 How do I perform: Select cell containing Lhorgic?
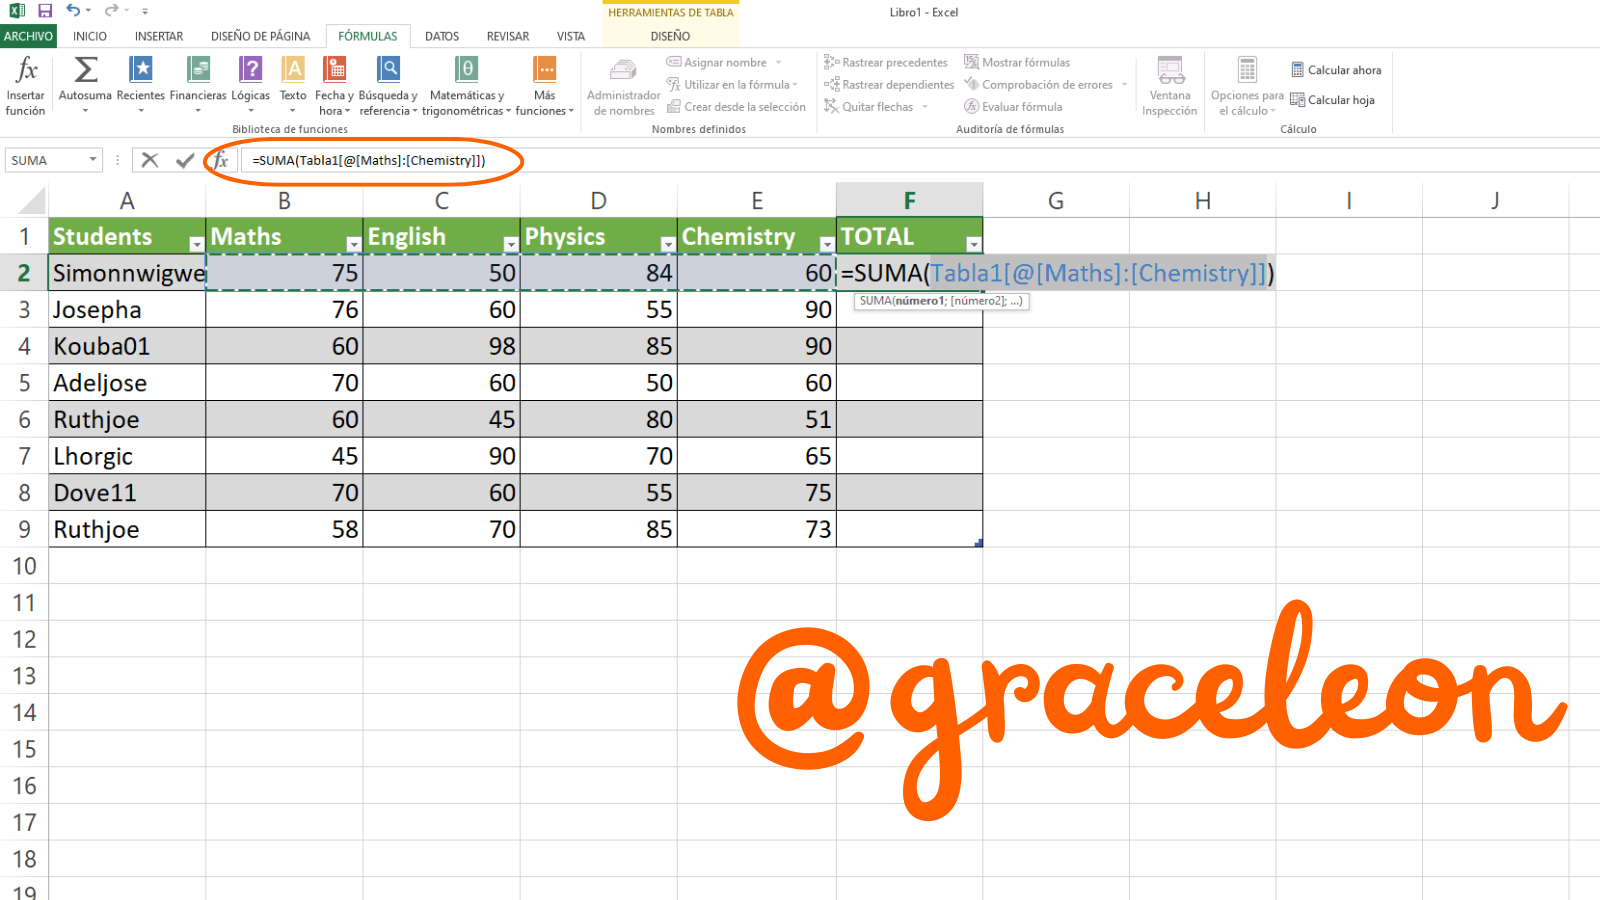[x=127, y=456]
